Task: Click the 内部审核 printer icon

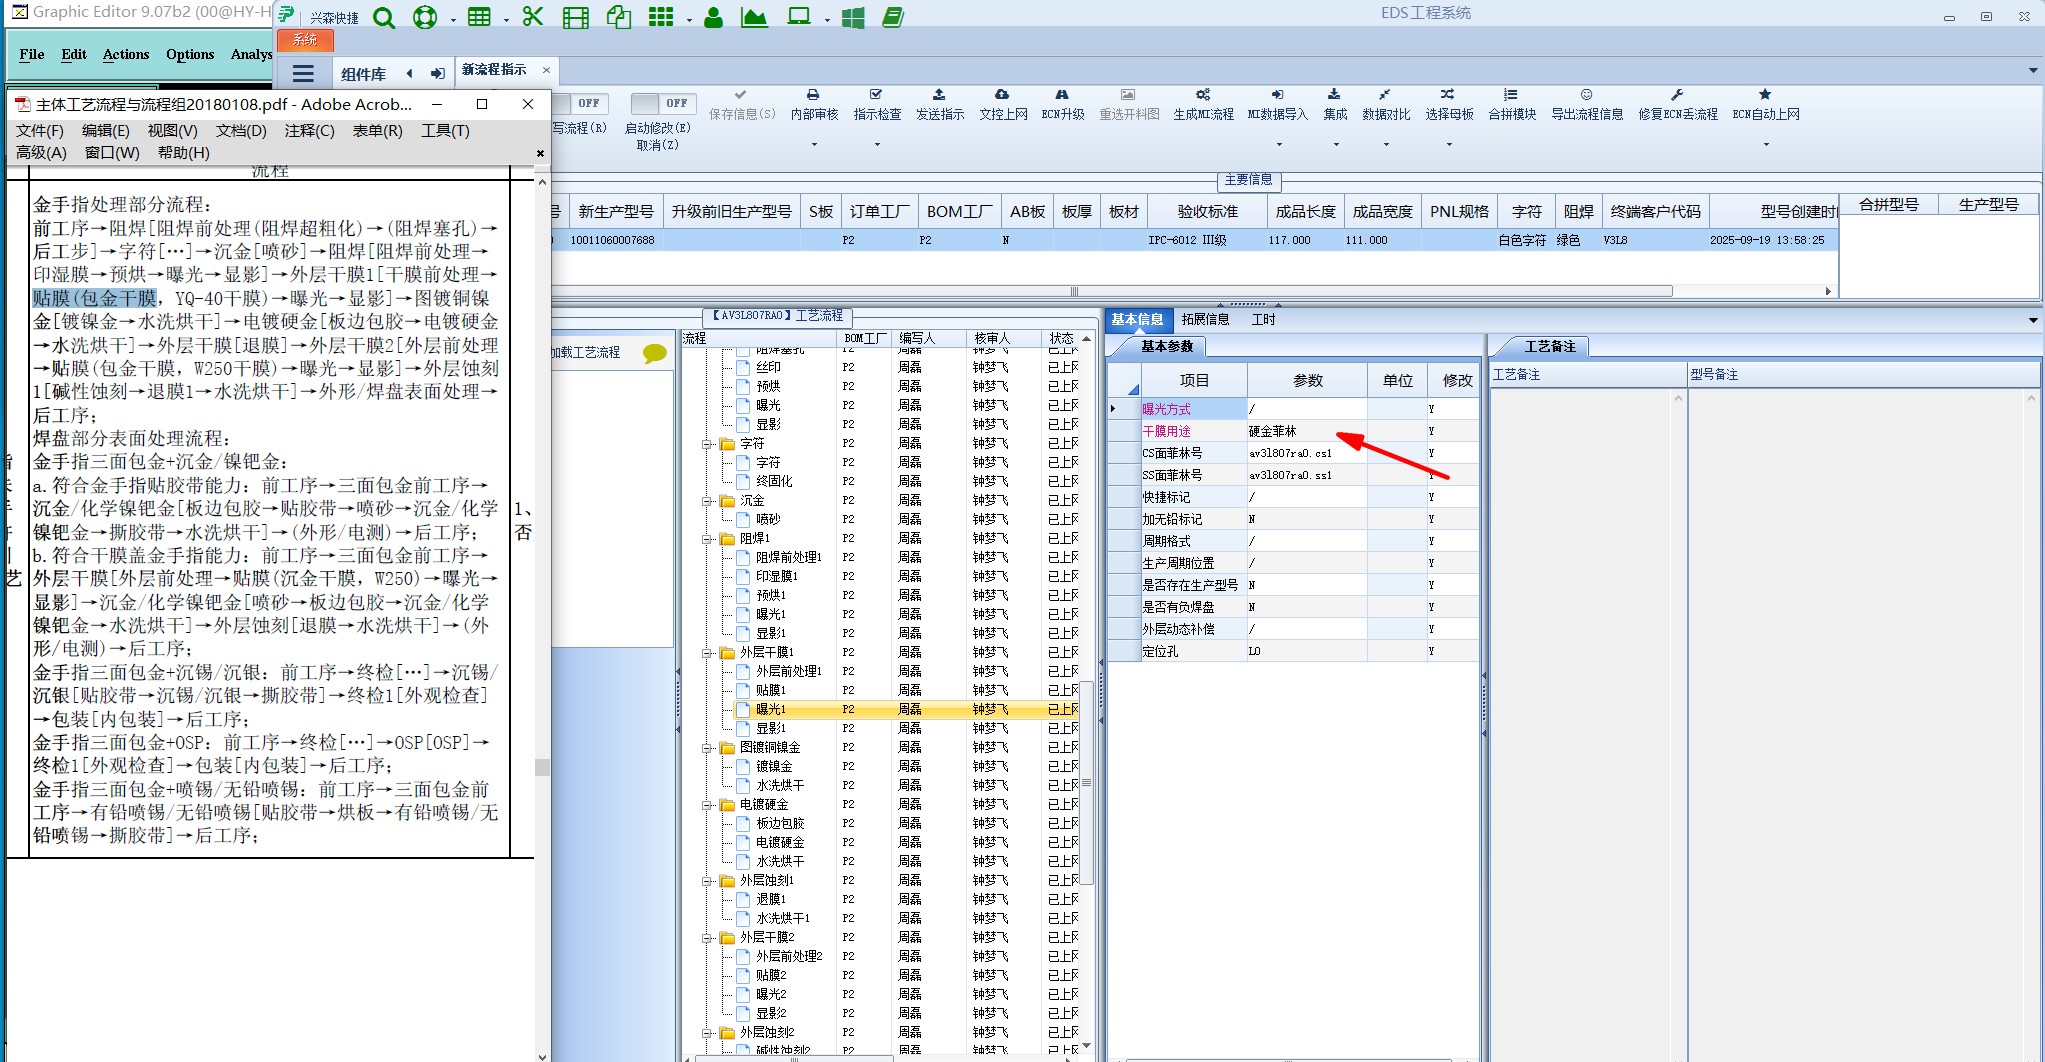Action: [x=814, y=94]
